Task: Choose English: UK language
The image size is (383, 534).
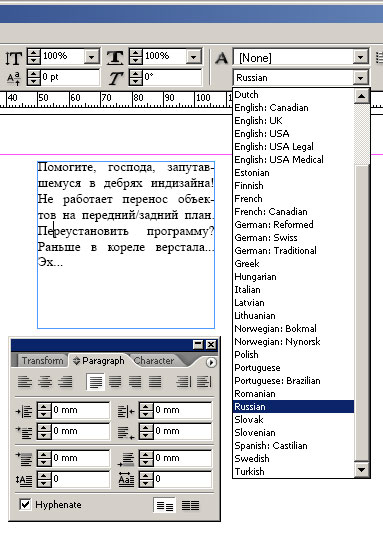Action: pyautogui.click(x=293, y=121)
